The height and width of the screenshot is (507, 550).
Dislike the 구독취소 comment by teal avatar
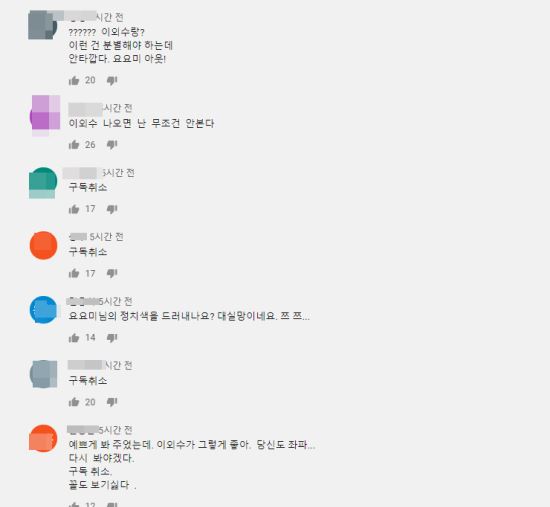112,209
